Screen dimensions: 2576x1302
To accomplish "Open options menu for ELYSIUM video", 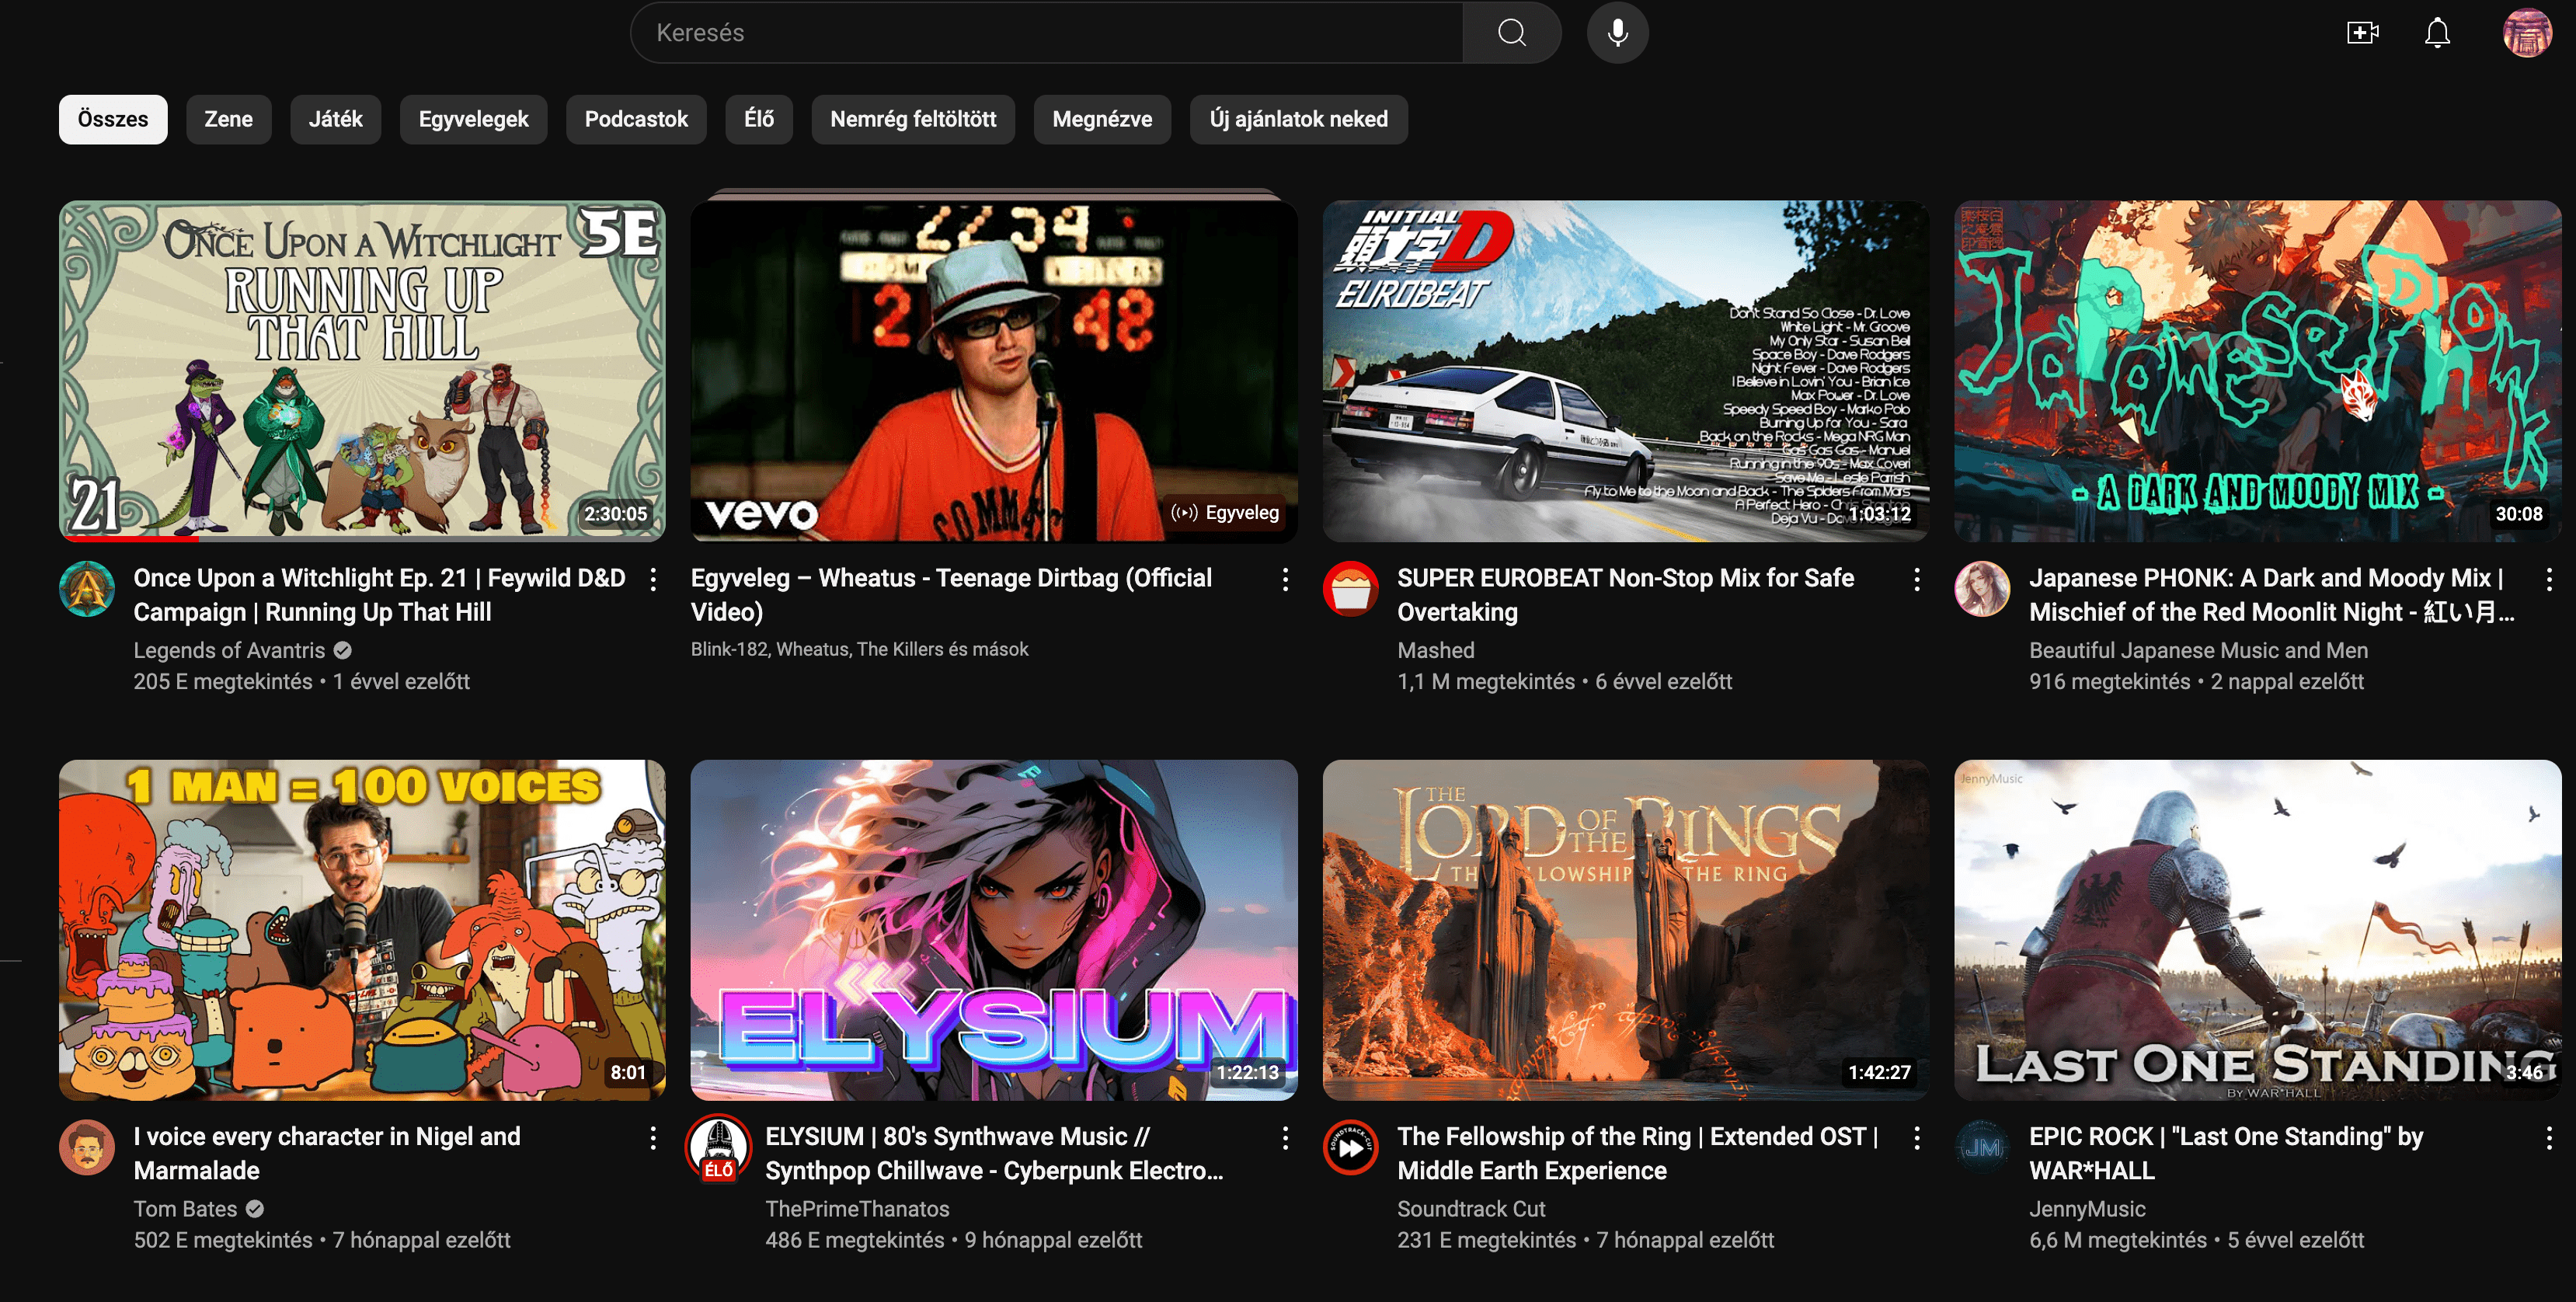I will coord(1285,1137).
